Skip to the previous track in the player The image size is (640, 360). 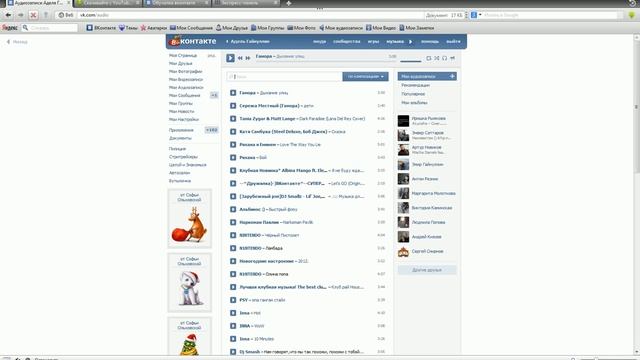tap(240, 58)
